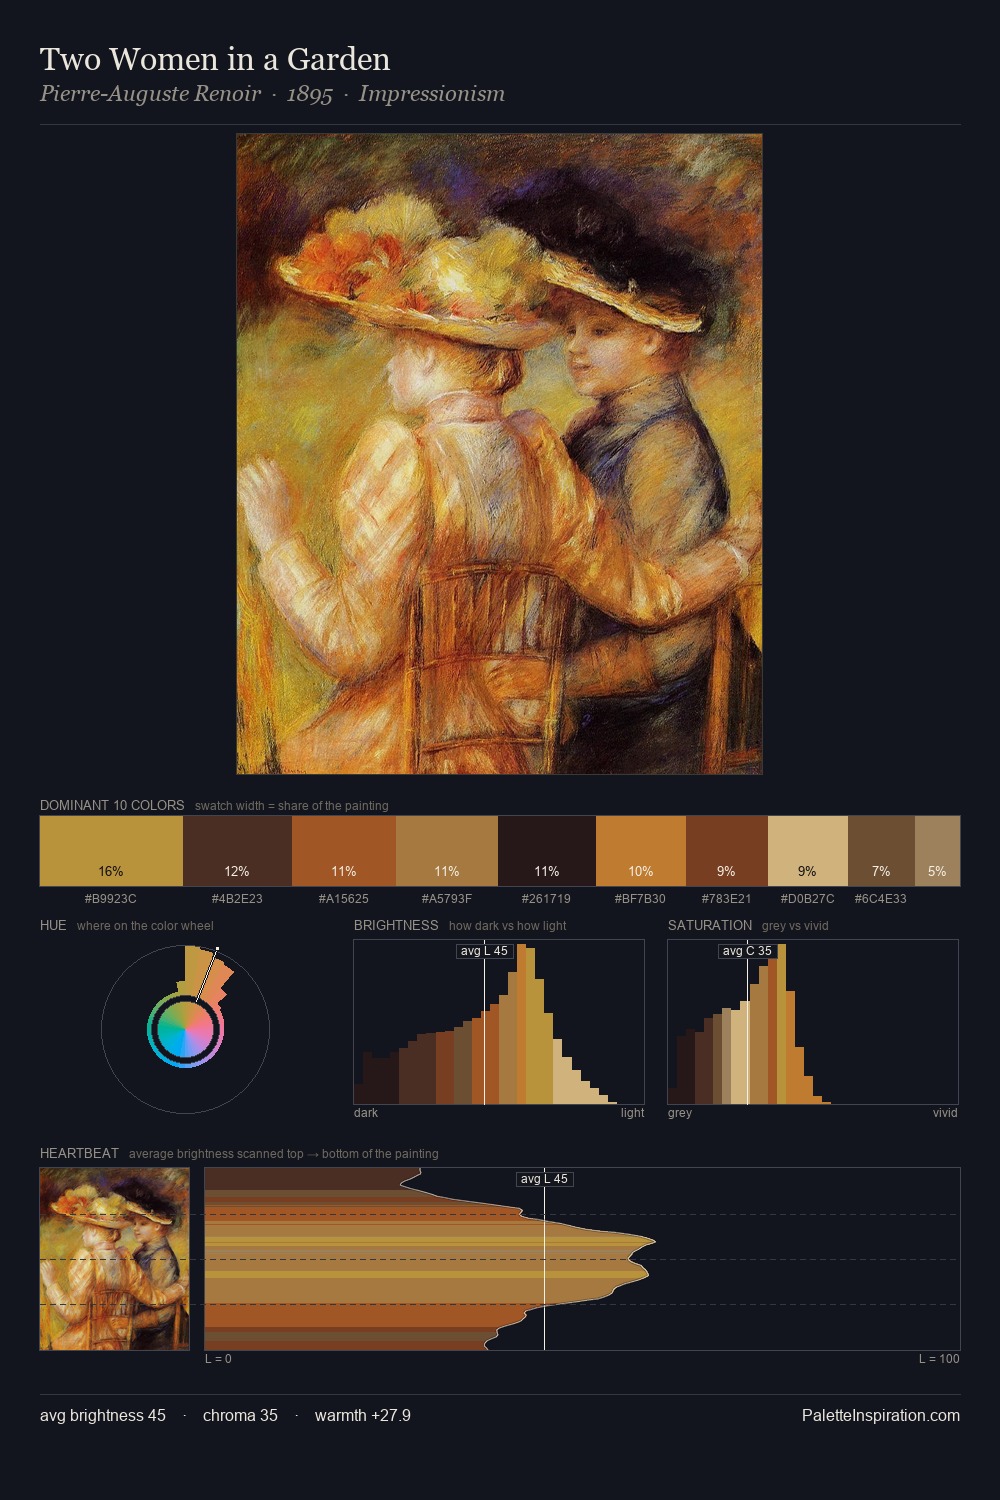Click the hue color wheel
Viewport: 1000px width, 1500px height.
[185, 1029]
